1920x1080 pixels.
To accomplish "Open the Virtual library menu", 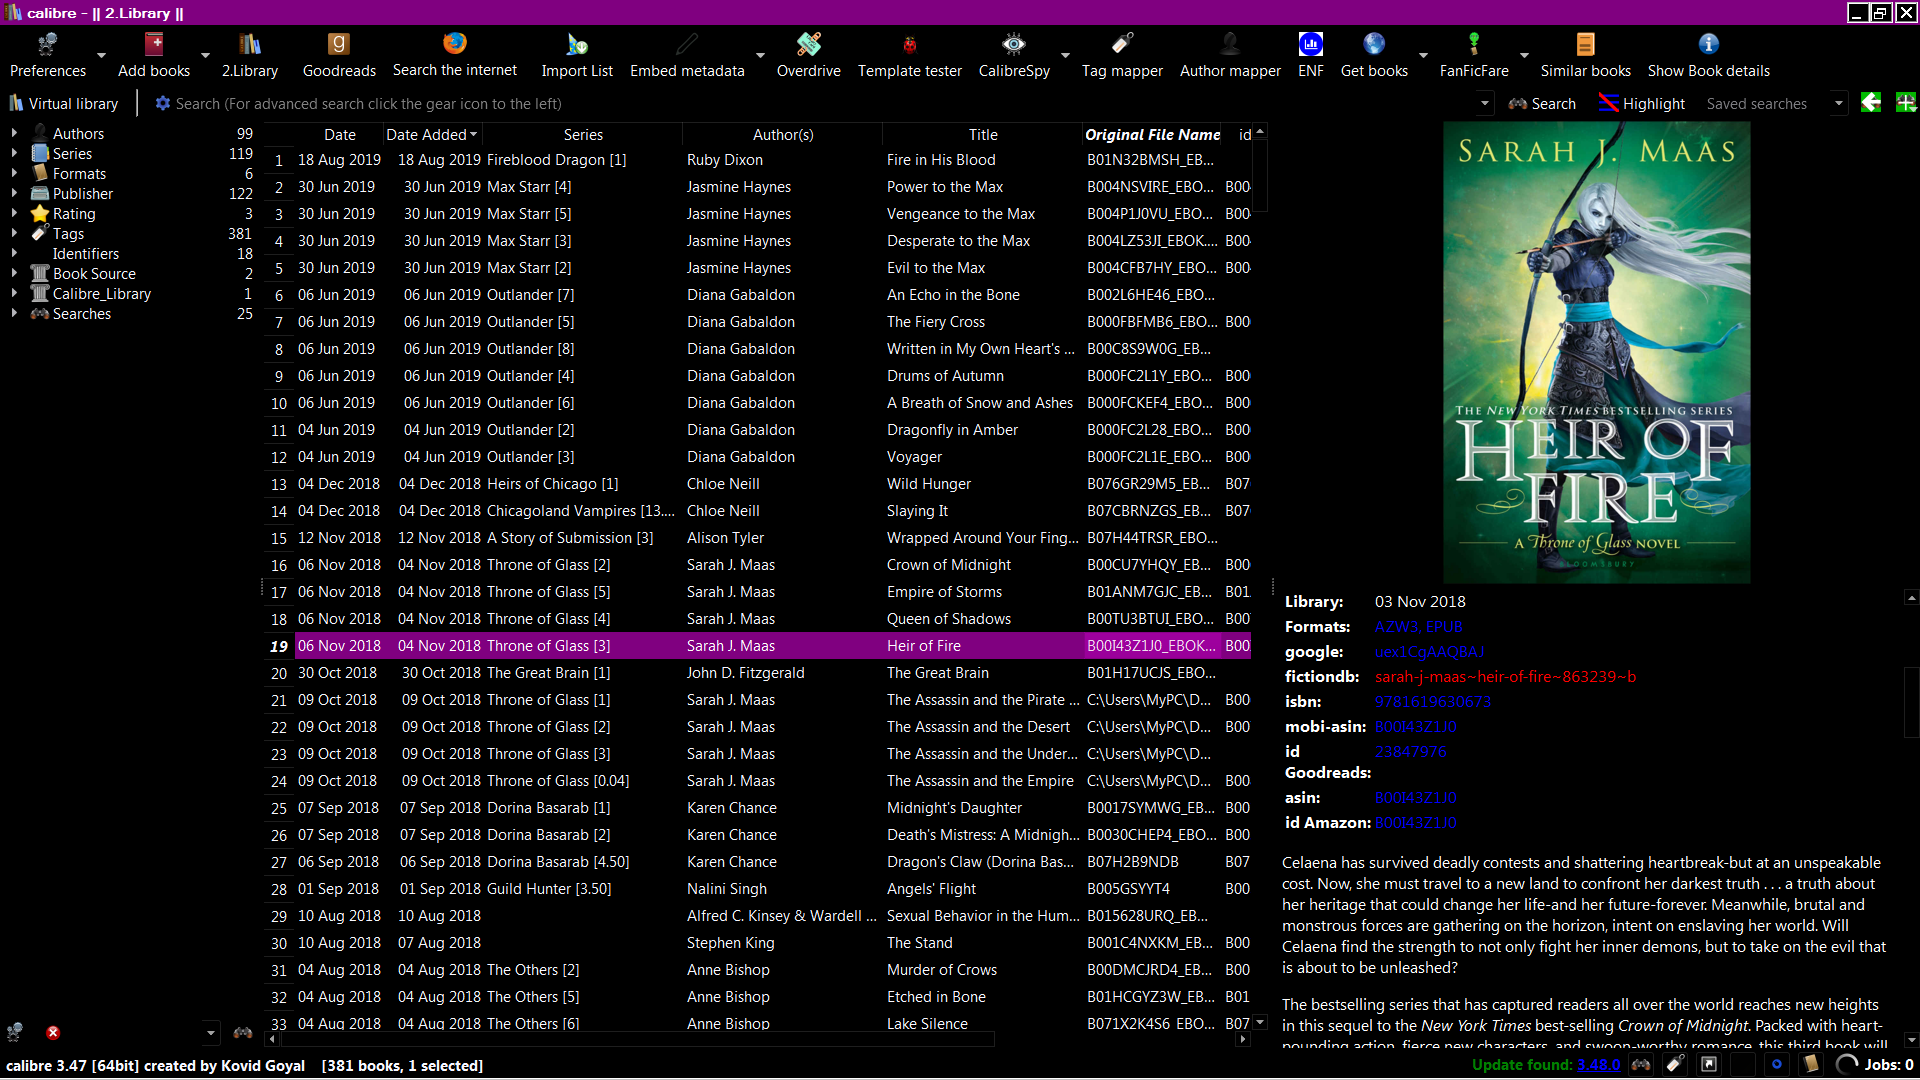I will click(64, 104).
